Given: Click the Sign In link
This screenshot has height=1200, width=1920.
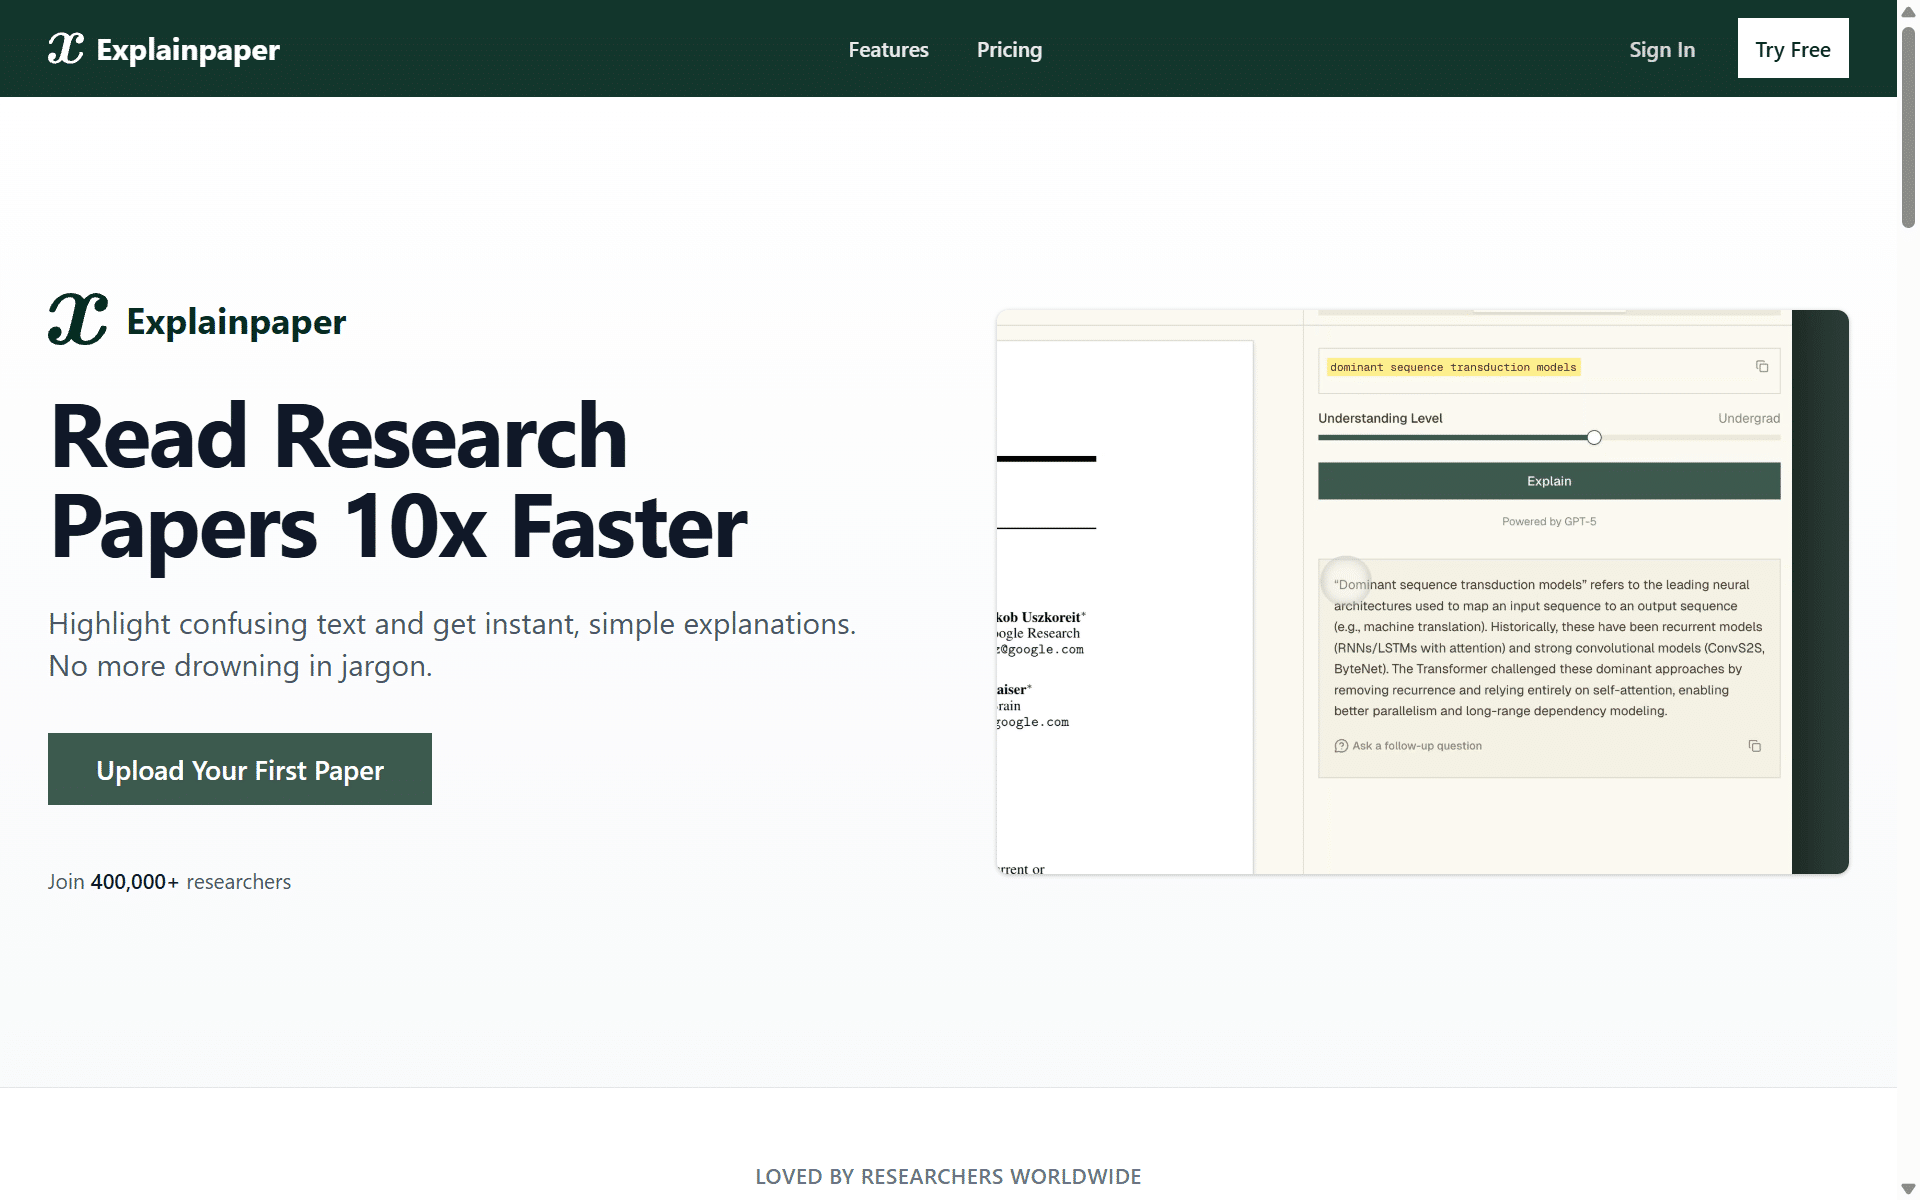Looking at the screenshot, I should click(x=1662, y=49).
